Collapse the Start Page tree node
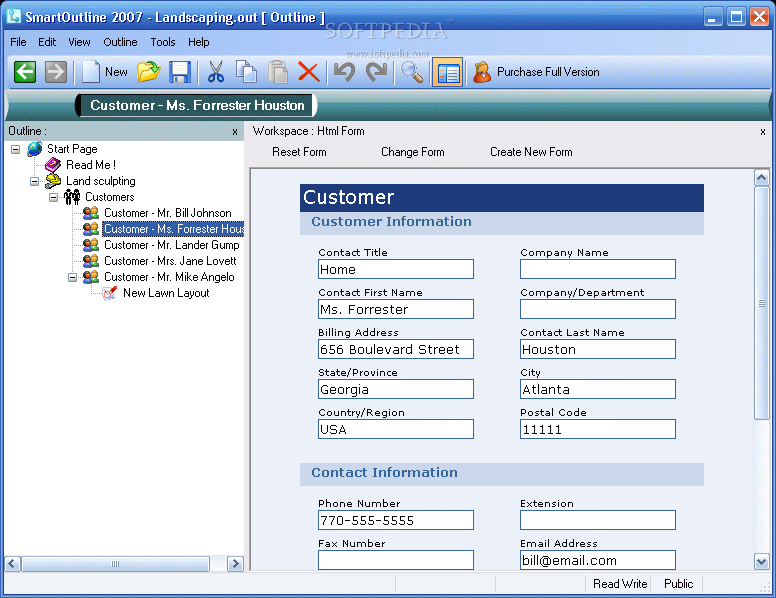776x598 pixels. pyautogui.click(x=15, y=149)
